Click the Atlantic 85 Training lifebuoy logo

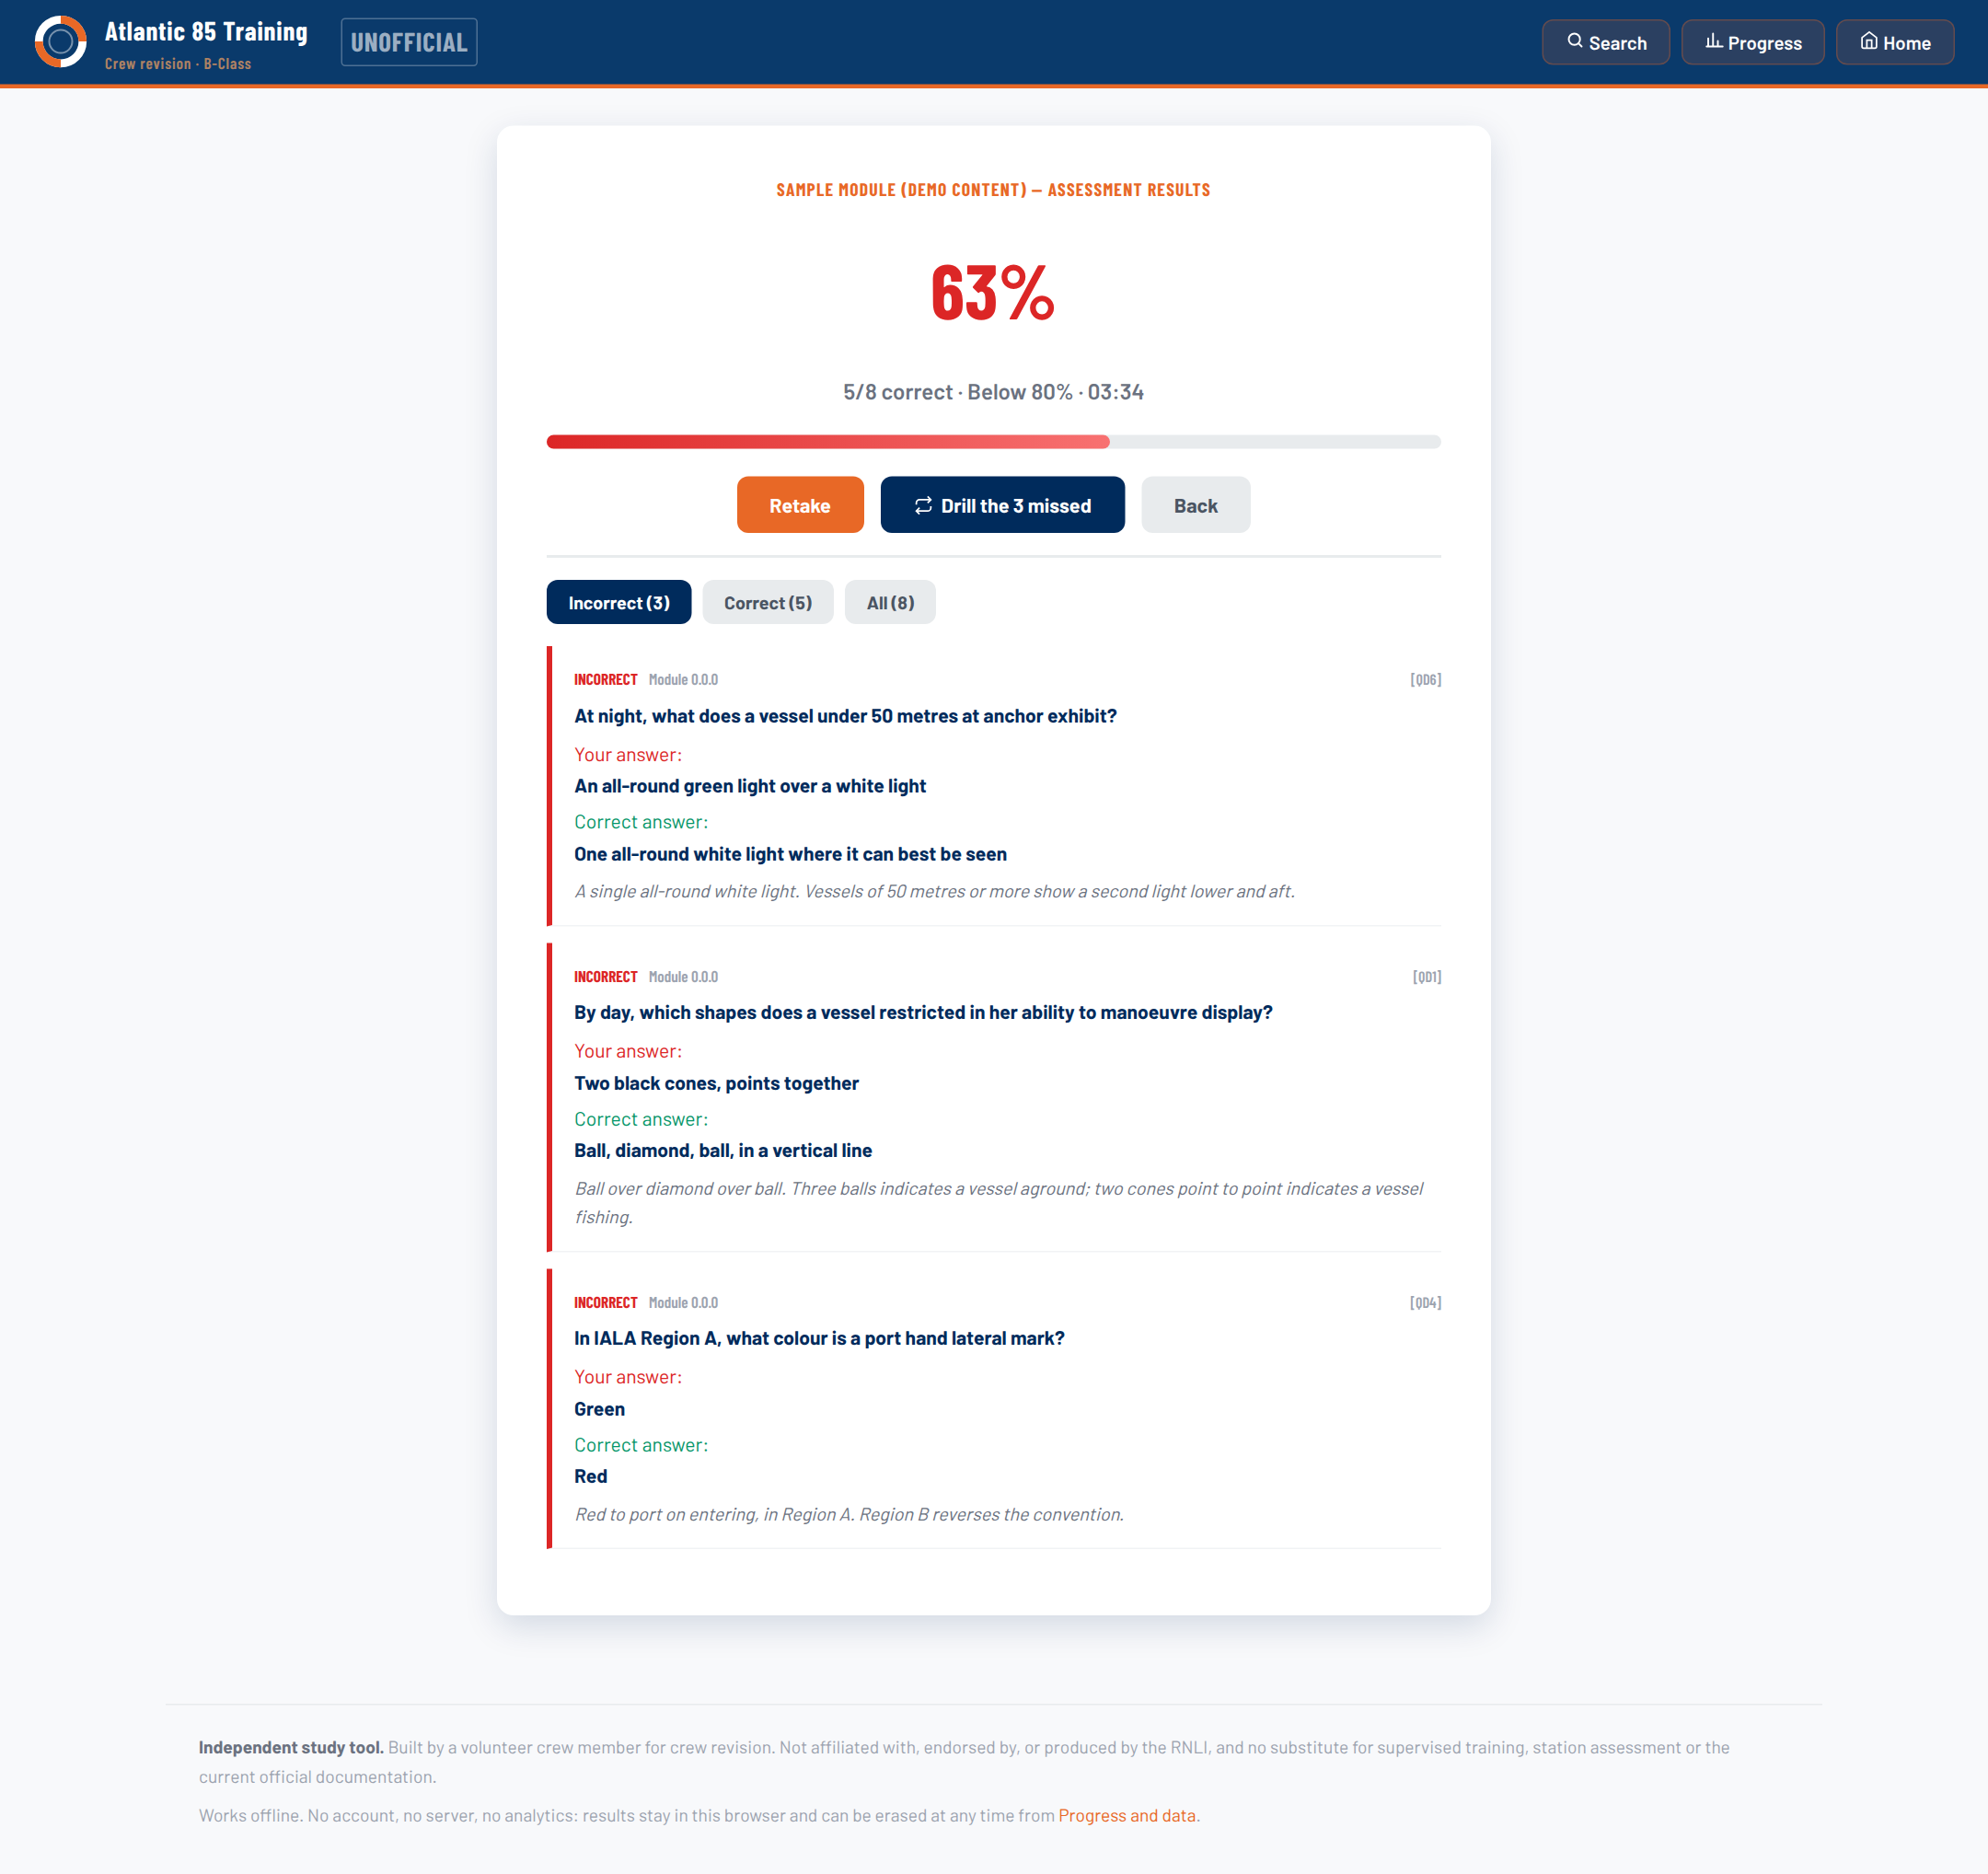coord(61,42)
